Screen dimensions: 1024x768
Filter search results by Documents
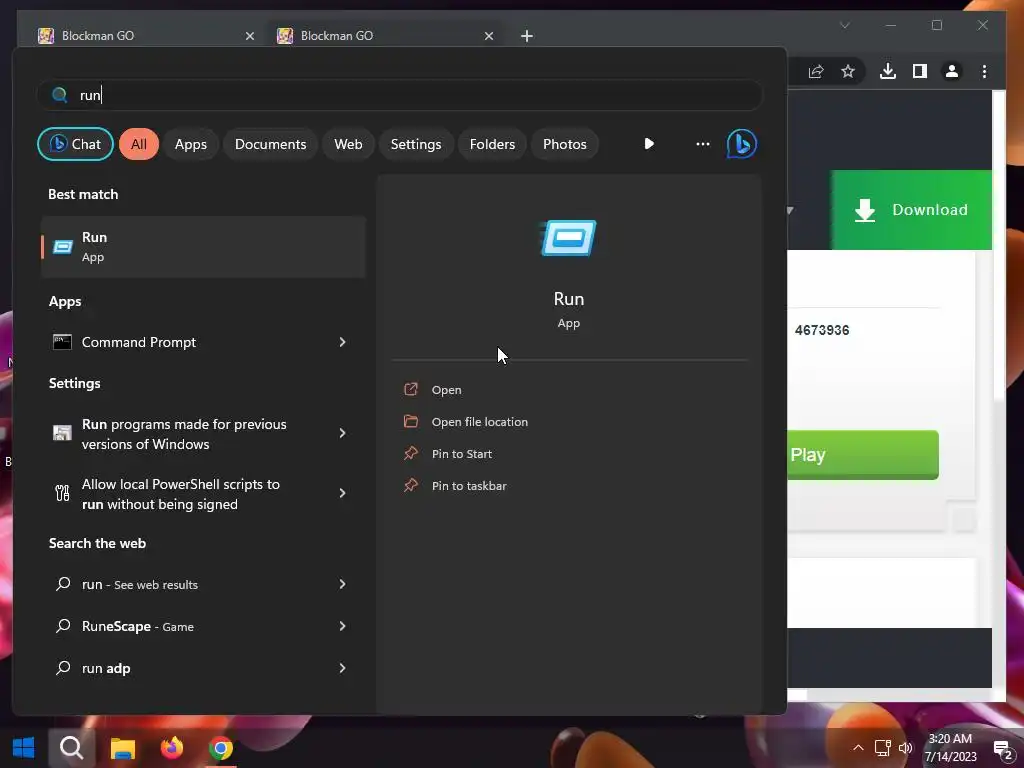(x=270, y=144)
